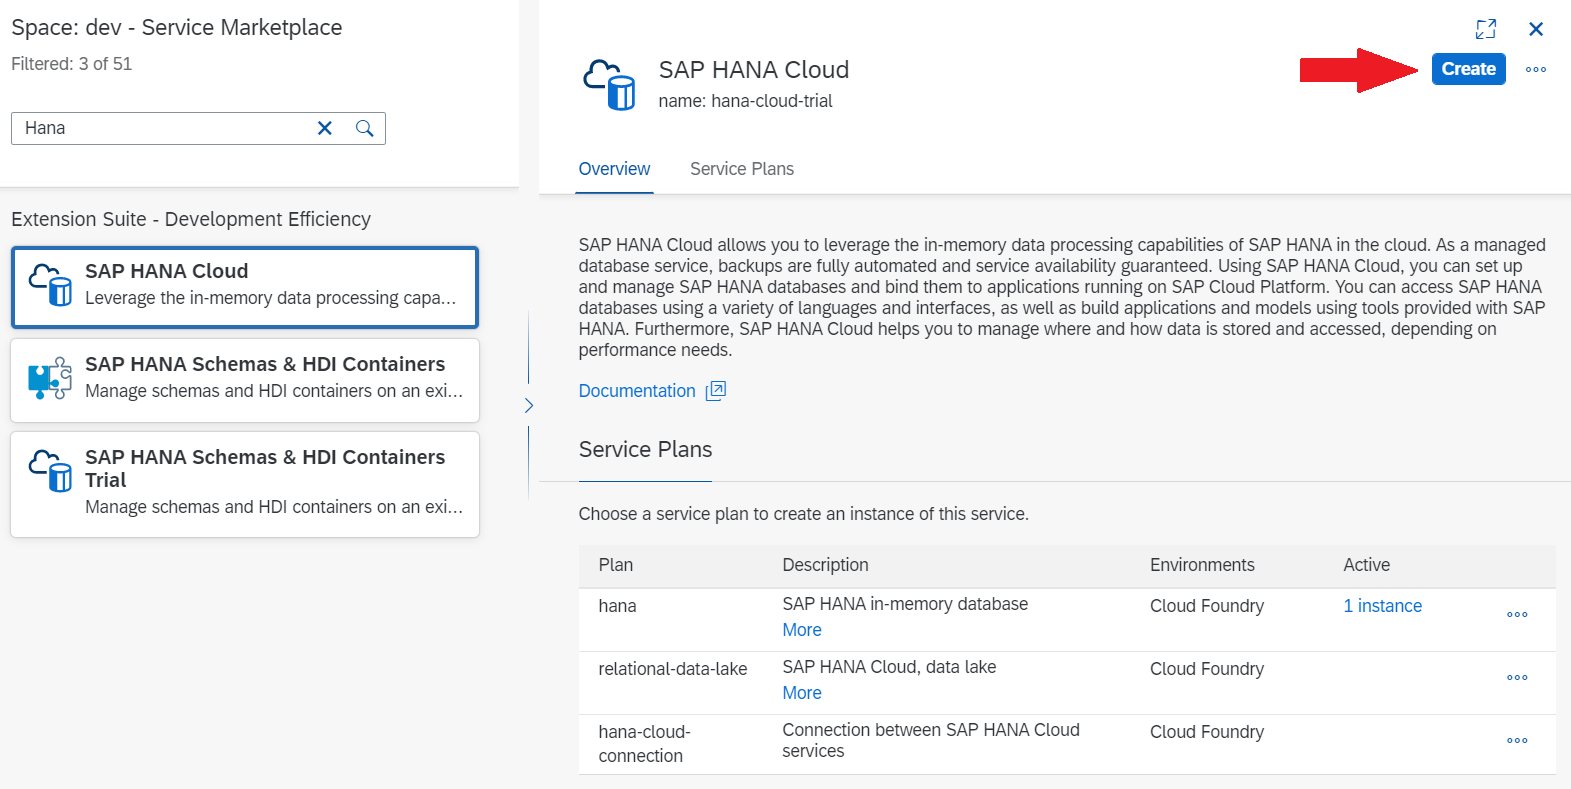The image size is (1571, 789).
Task: Select SAP HANA Schemas & HDI Containers tile
Action: click(x=245, y=380)
